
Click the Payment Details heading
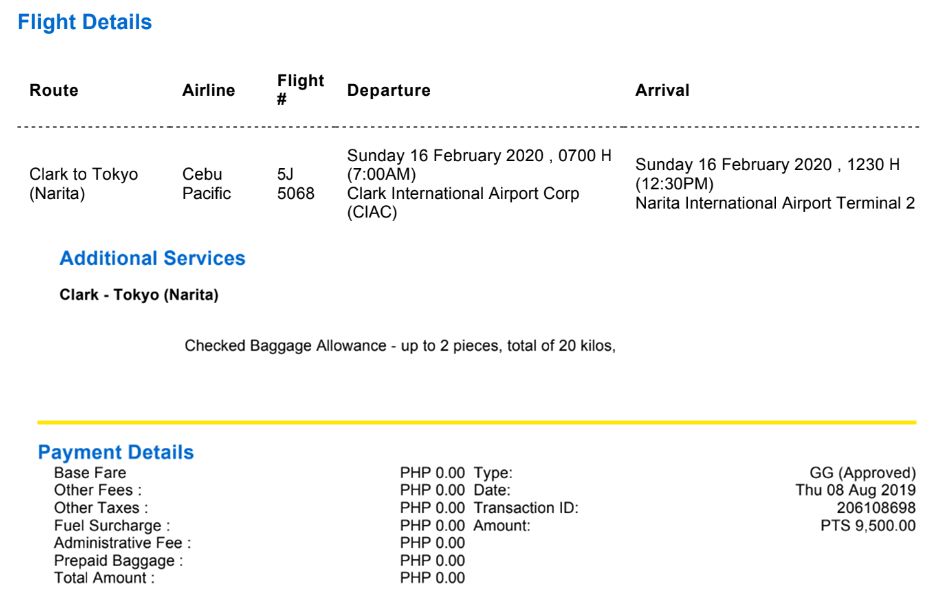click(x=116, y=453)
